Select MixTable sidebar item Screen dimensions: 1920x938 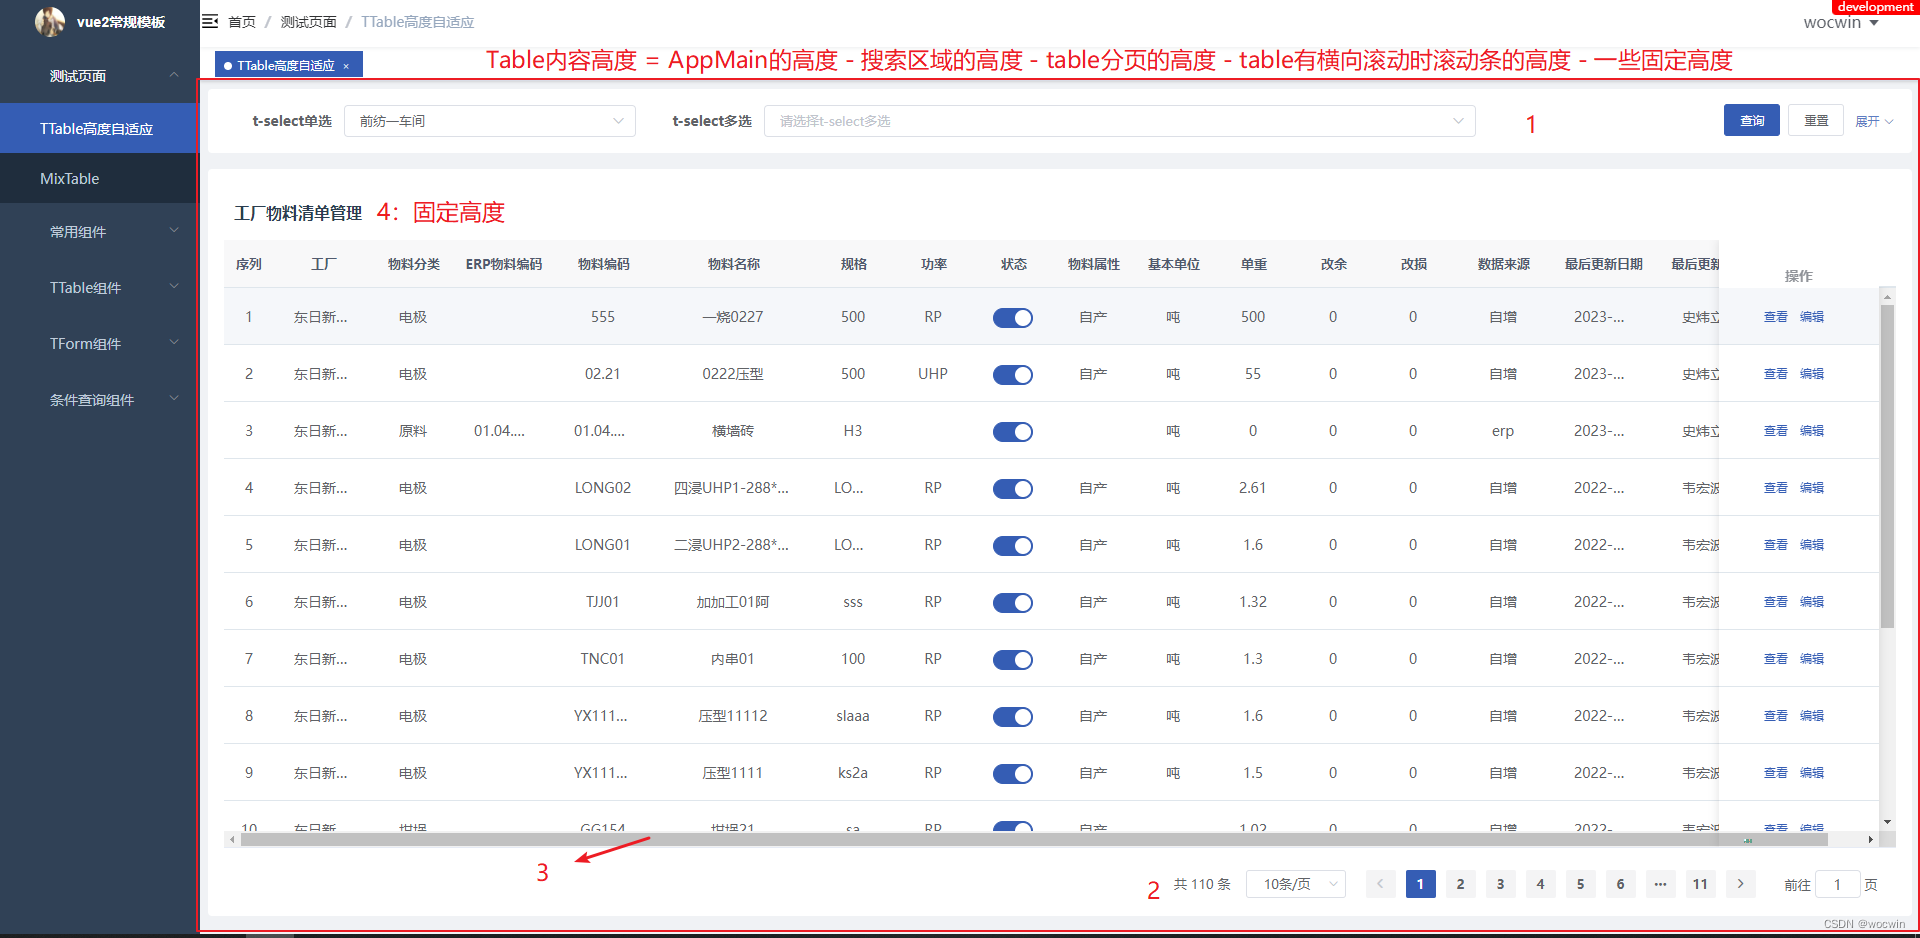(100, 178)
